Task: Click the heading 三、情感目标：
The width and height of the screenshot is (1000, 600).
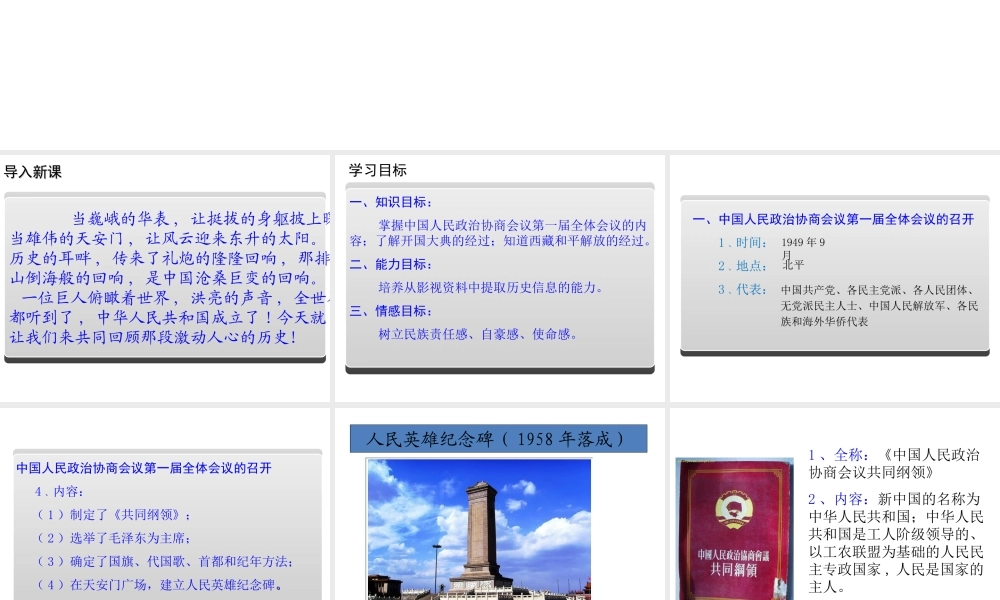Action: (x=392, y=311)
